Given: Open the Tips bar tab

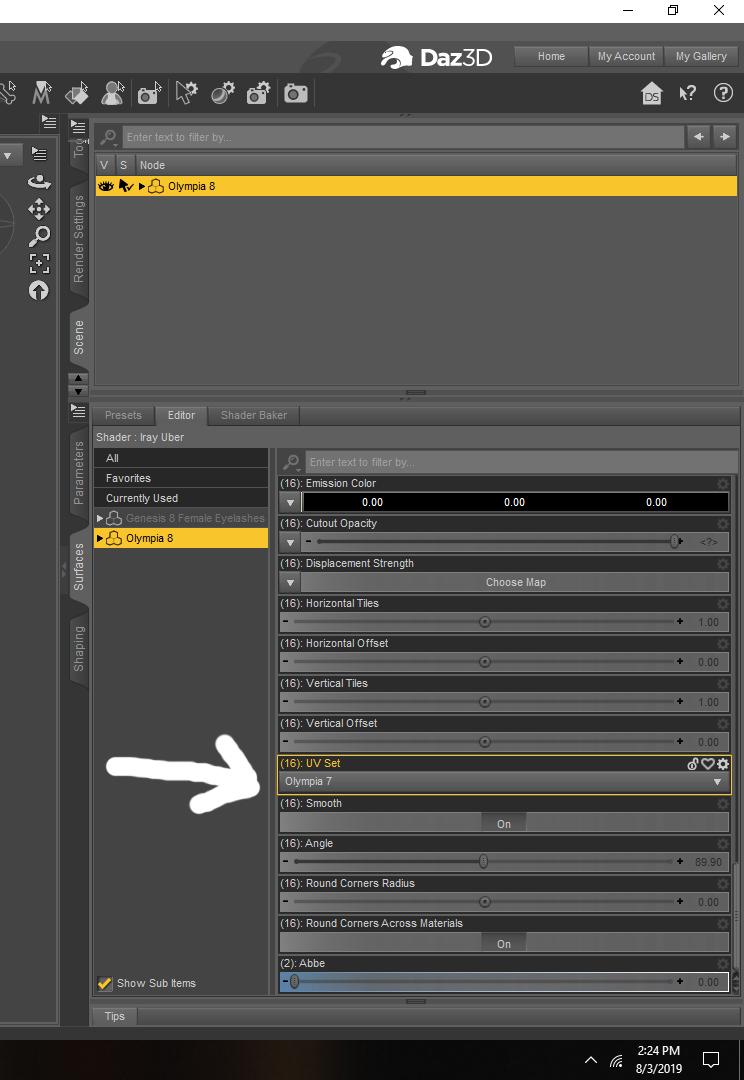Looking at the screenshot, I should pyautogui.click(x=114, y=1016).
